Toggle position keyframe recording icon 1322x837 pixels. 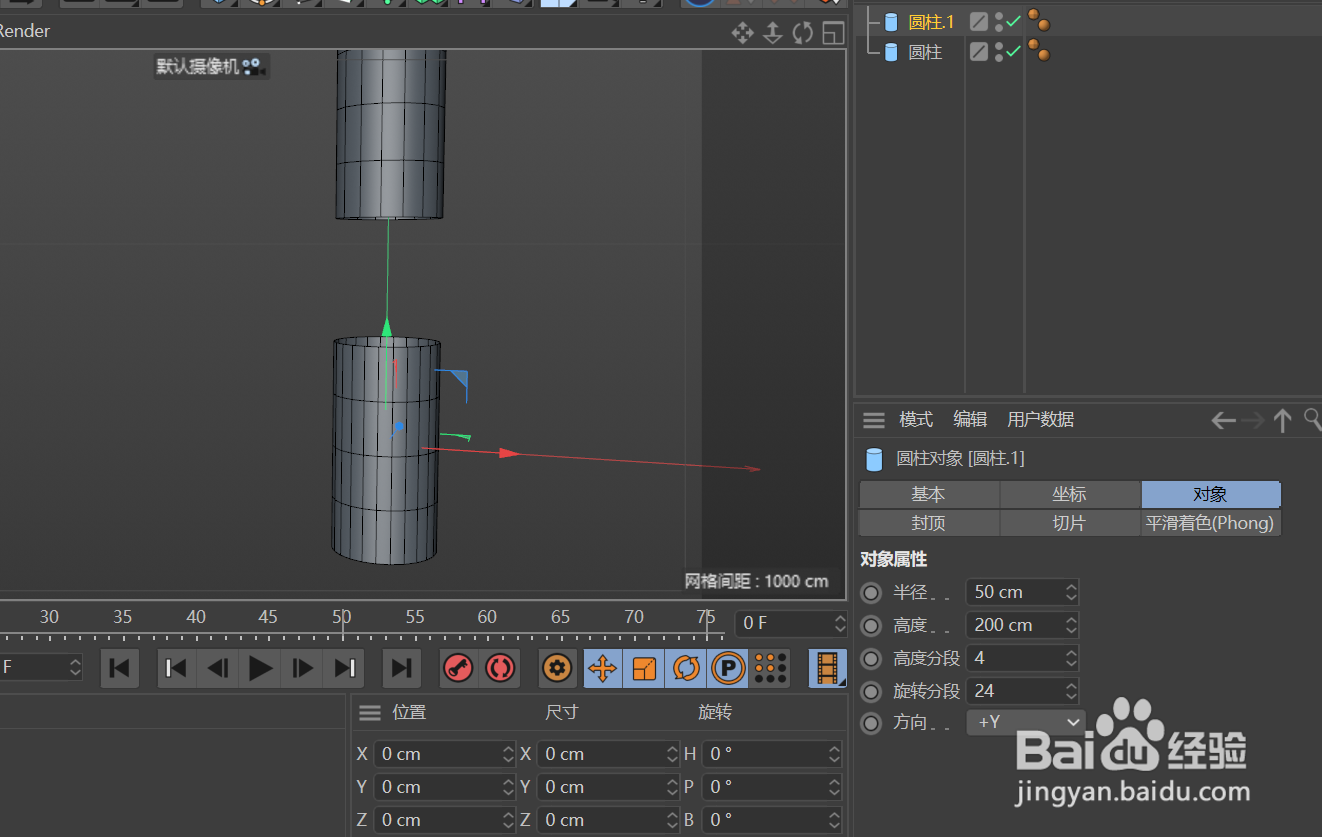602,668
